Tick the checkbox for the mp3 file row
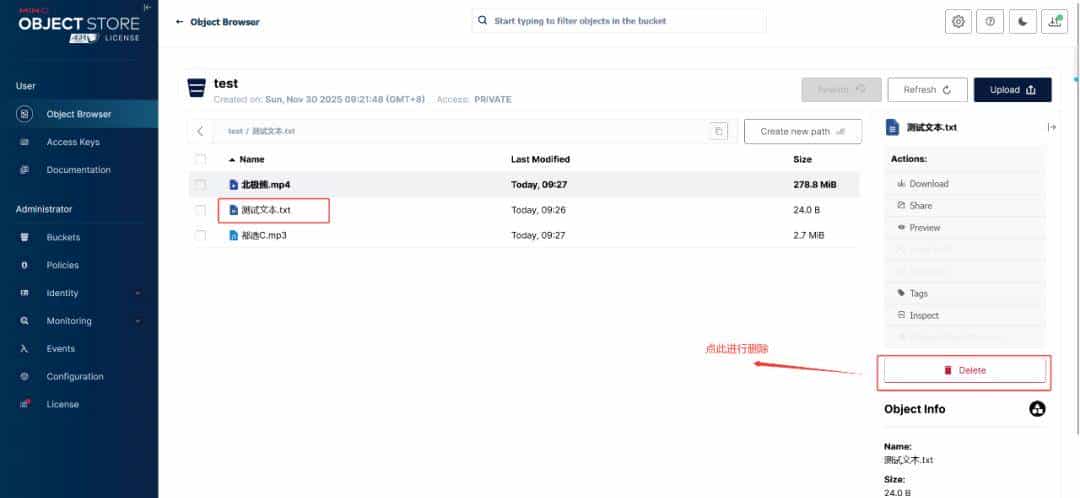 [x=200, y=236]
